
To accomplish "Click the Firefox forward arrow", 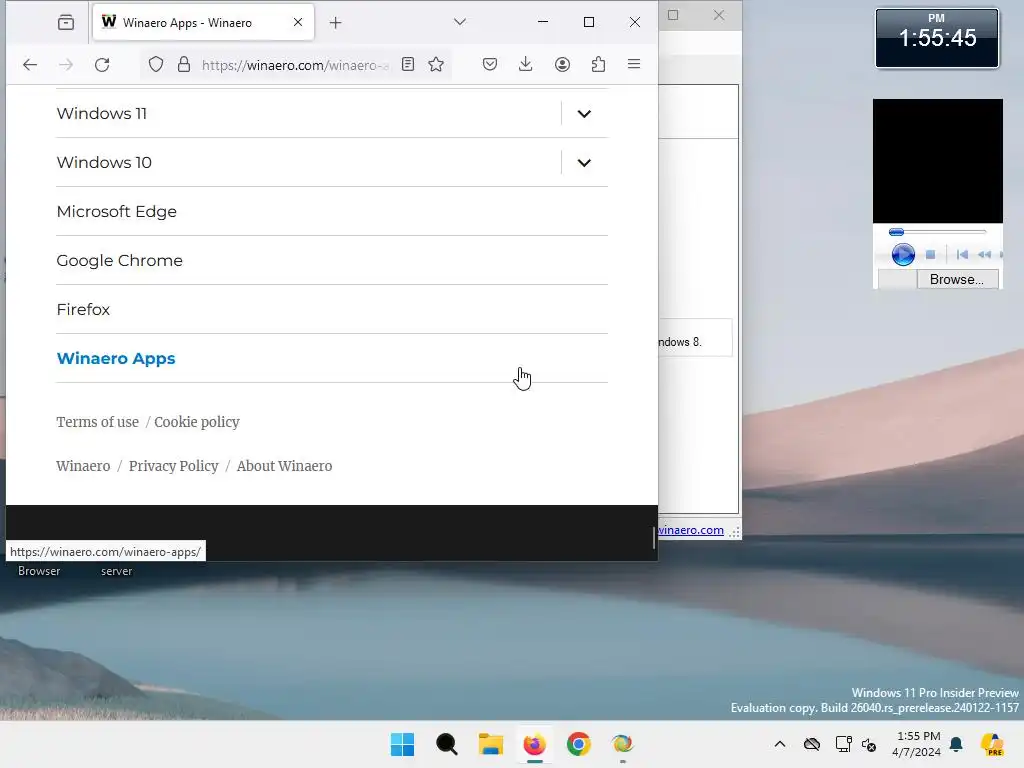I will coord(66,65).
